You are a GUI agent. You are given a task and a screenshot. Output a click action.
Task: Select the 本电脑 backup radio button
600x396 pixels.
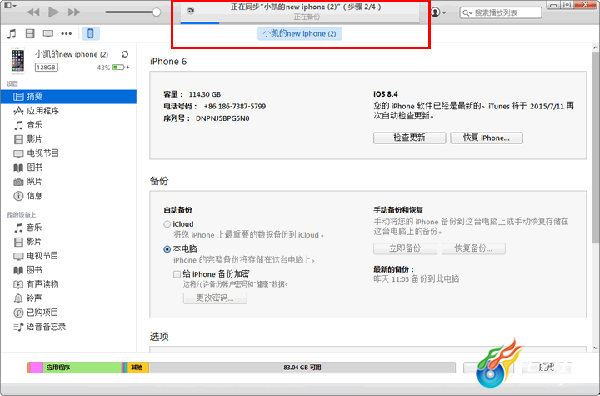(167, 249)
